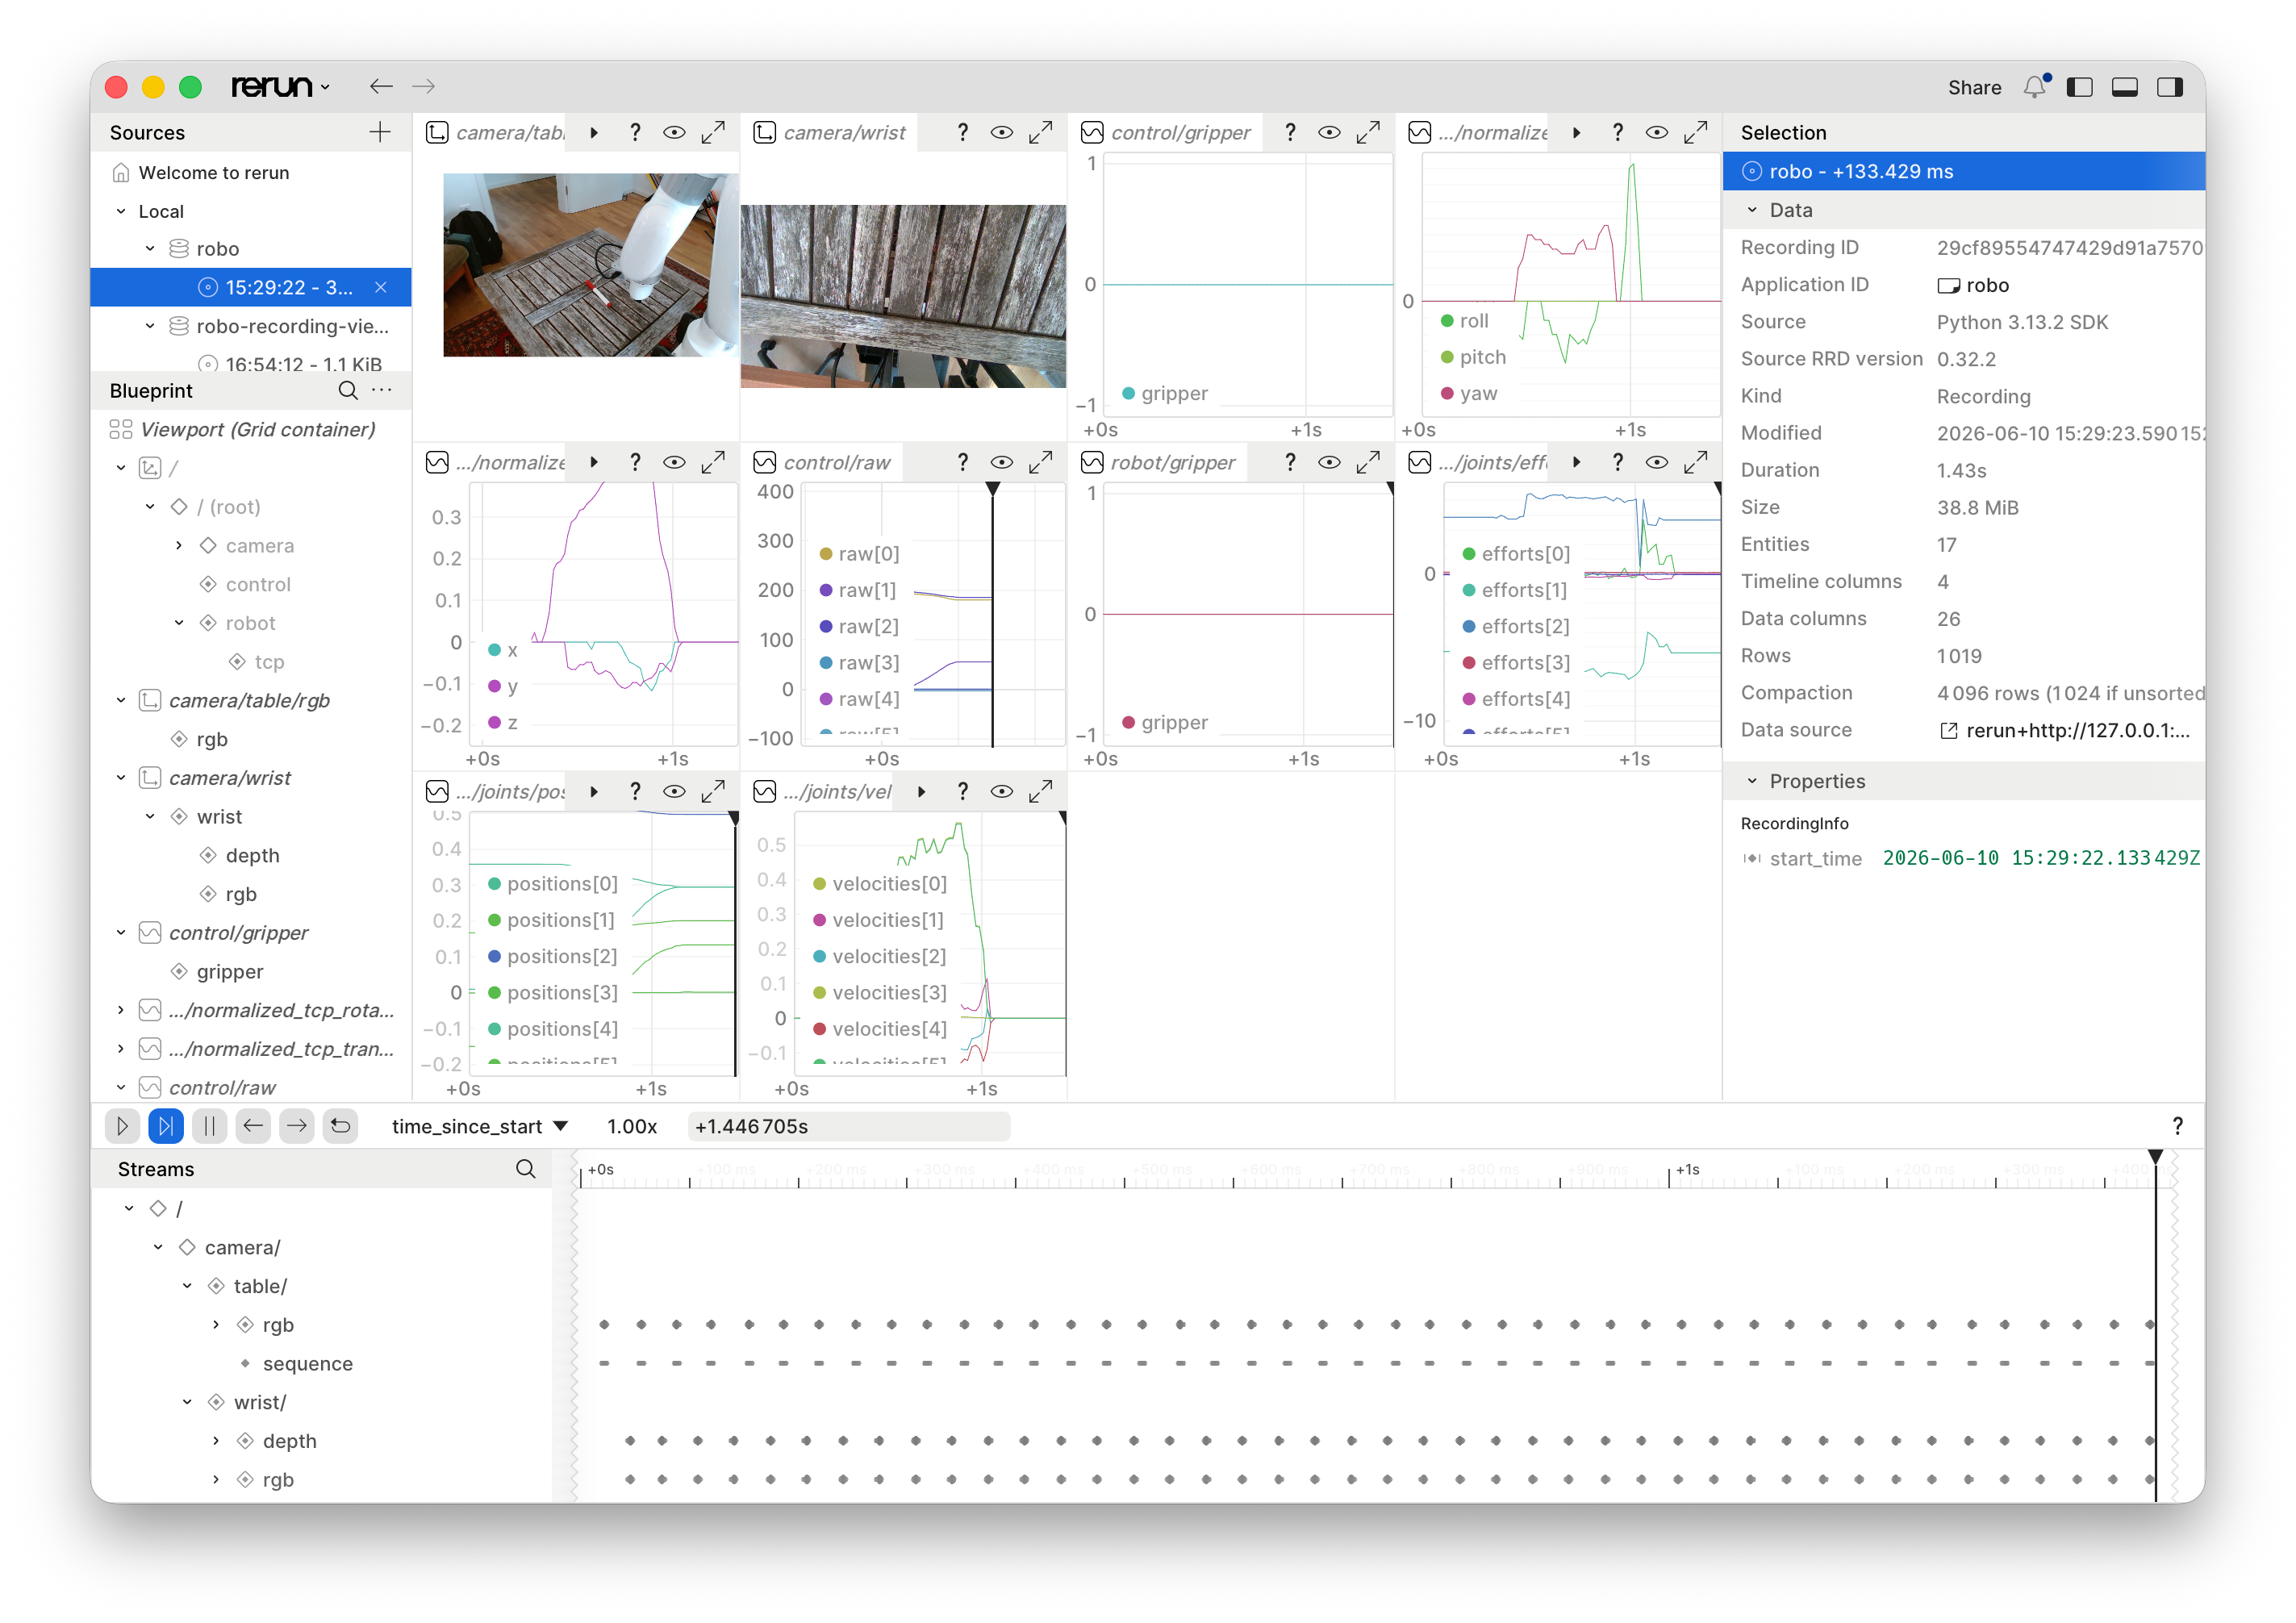Close the 15:29:22 recording

click(x=381, y=287)
